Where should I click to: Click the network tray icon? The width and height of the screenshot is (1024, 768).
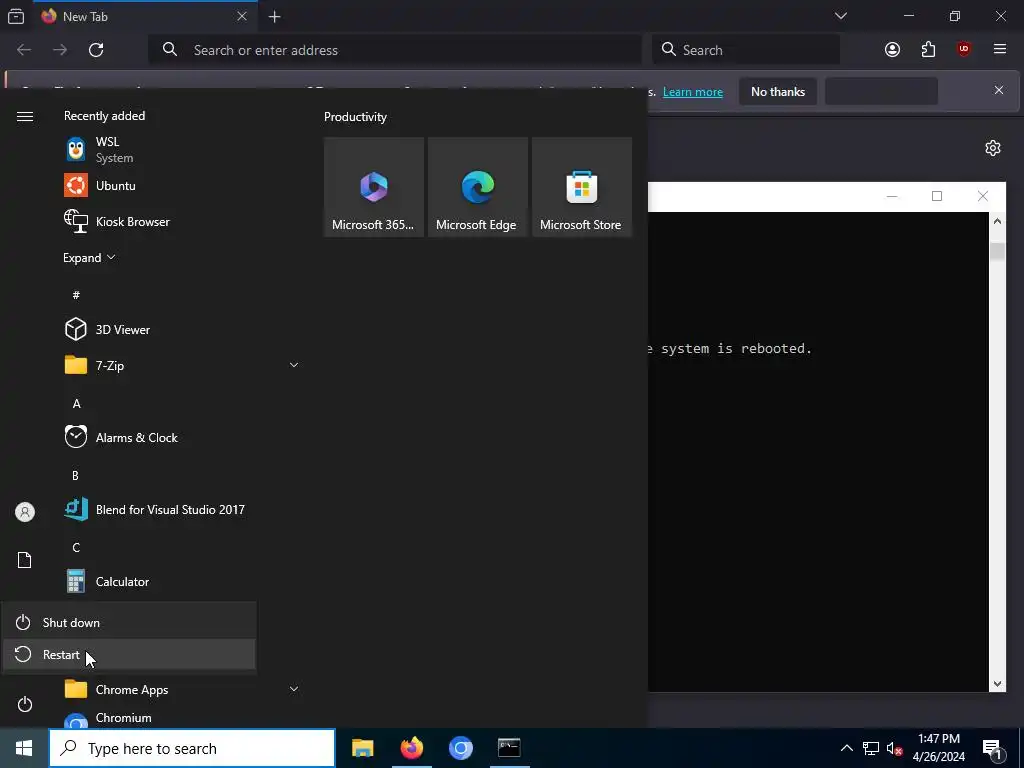[871, 748]
